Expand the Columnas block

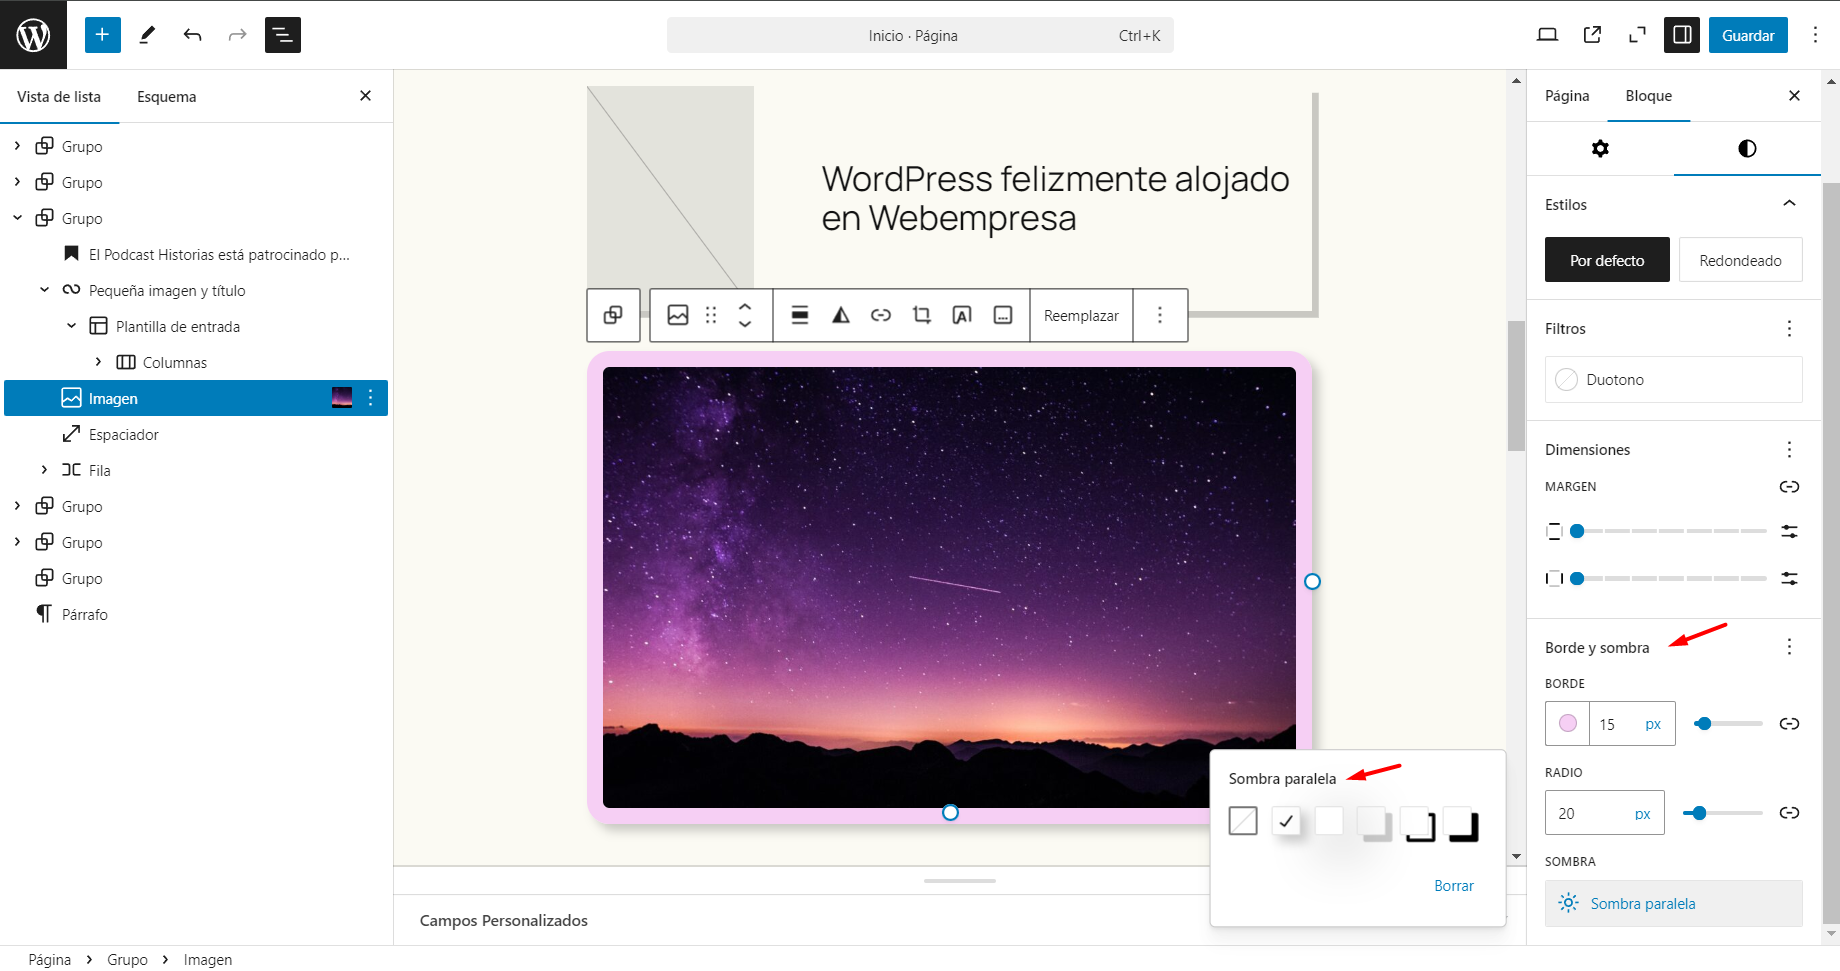tap(98, 362)
